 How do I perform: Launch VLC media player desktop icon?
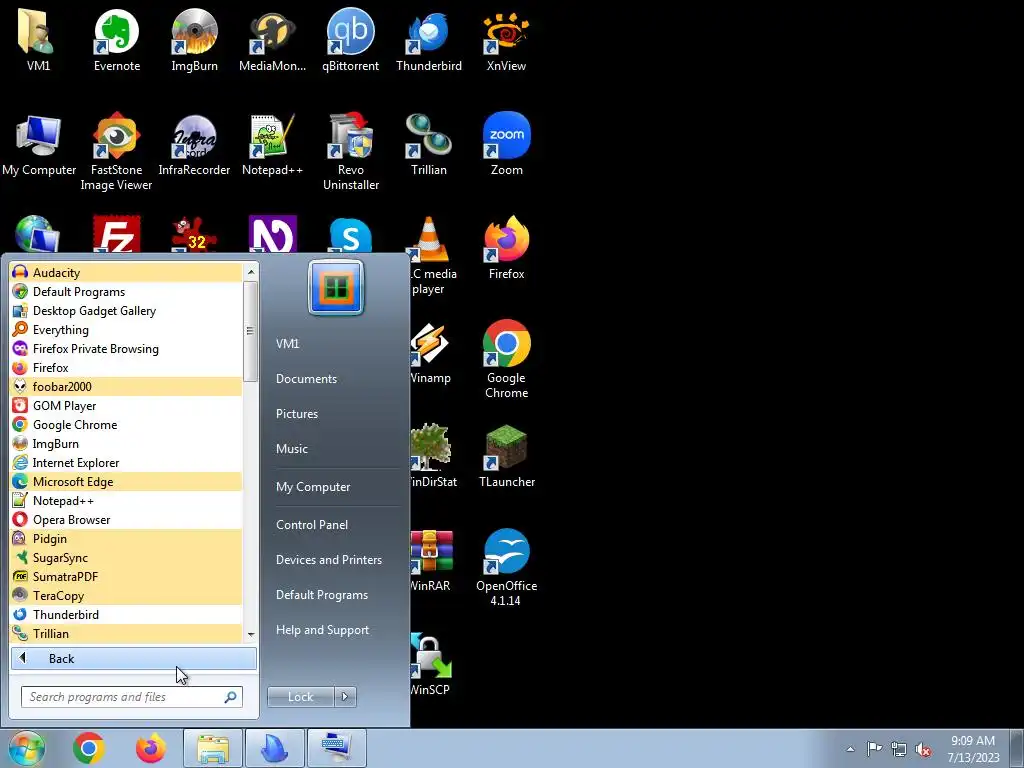(x=434, y=255)
